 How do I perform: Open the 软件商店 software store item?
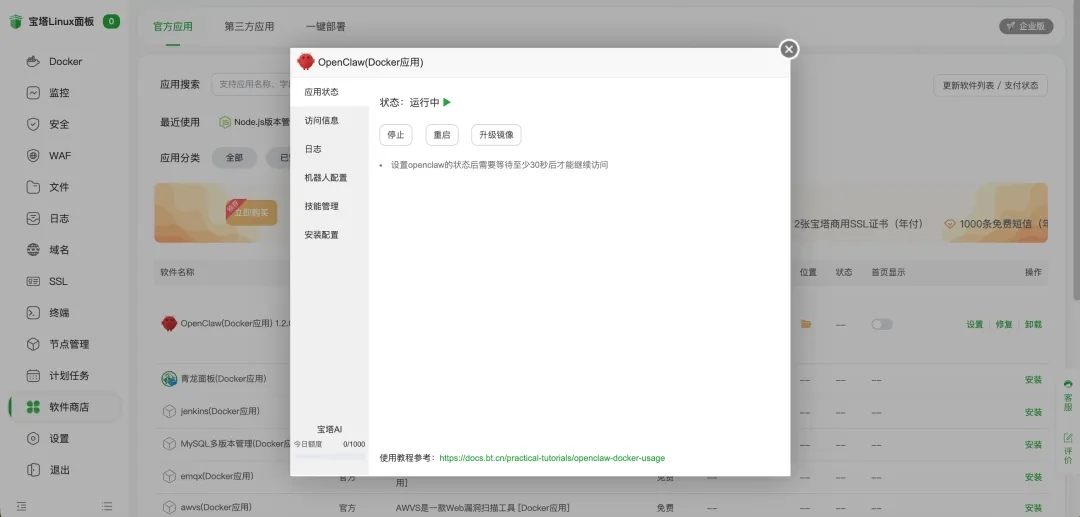[x=65, y=407]
